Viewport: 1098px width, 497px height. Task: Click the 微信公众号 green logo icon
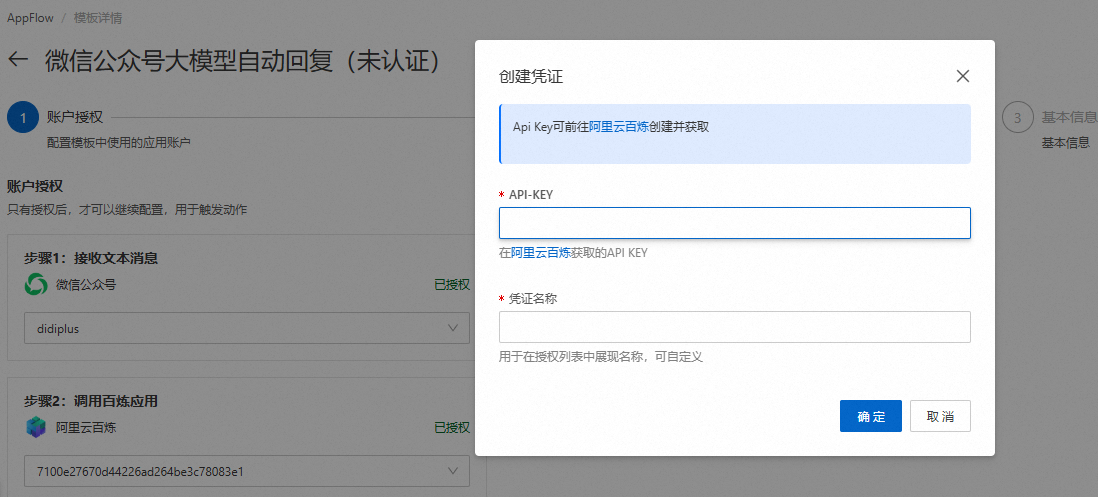point(36,285)
